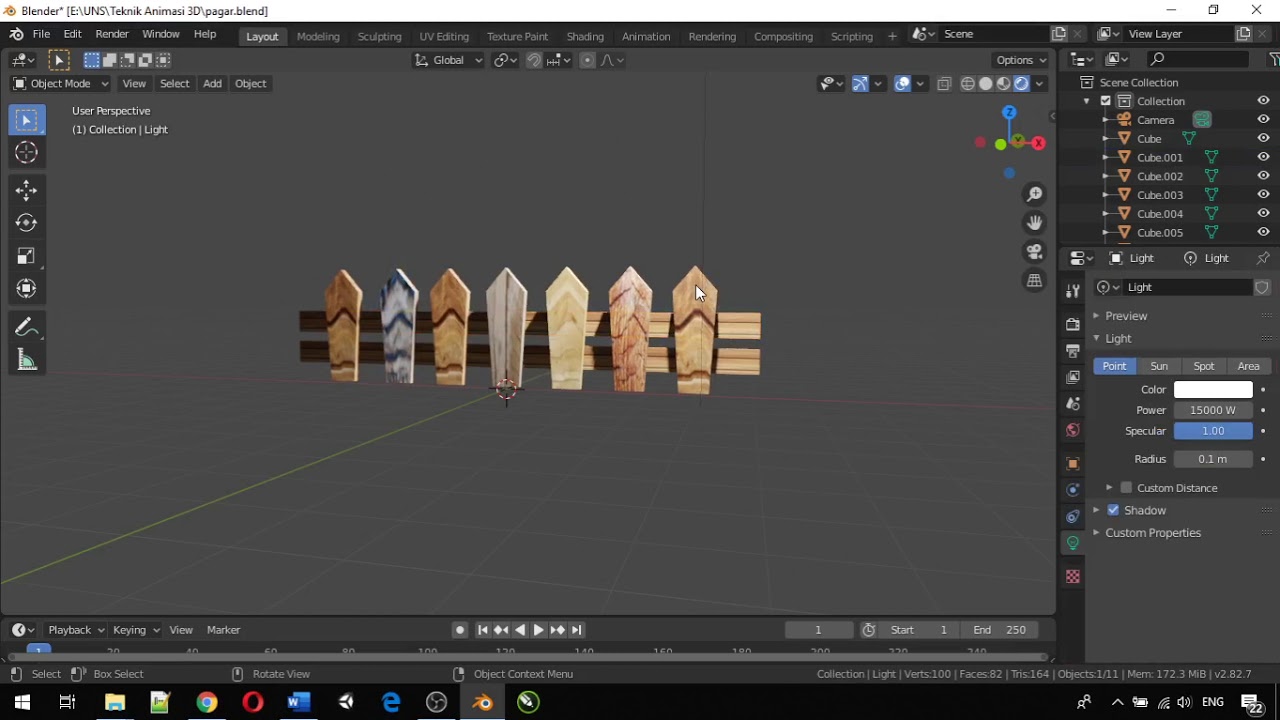The width and height of the screenshot is (1280, 720).
Task: Activate the Scale tool
Action: point(27,256)
